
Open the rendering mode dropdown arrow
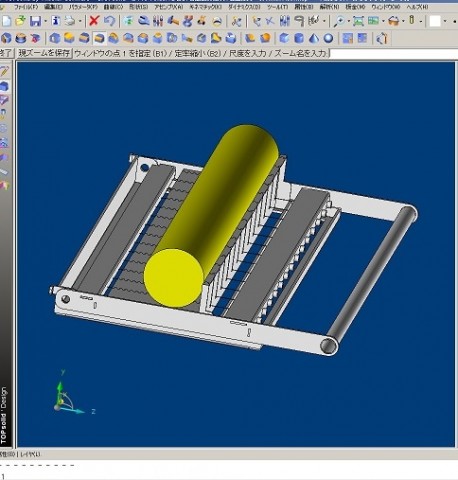[403, 22]
